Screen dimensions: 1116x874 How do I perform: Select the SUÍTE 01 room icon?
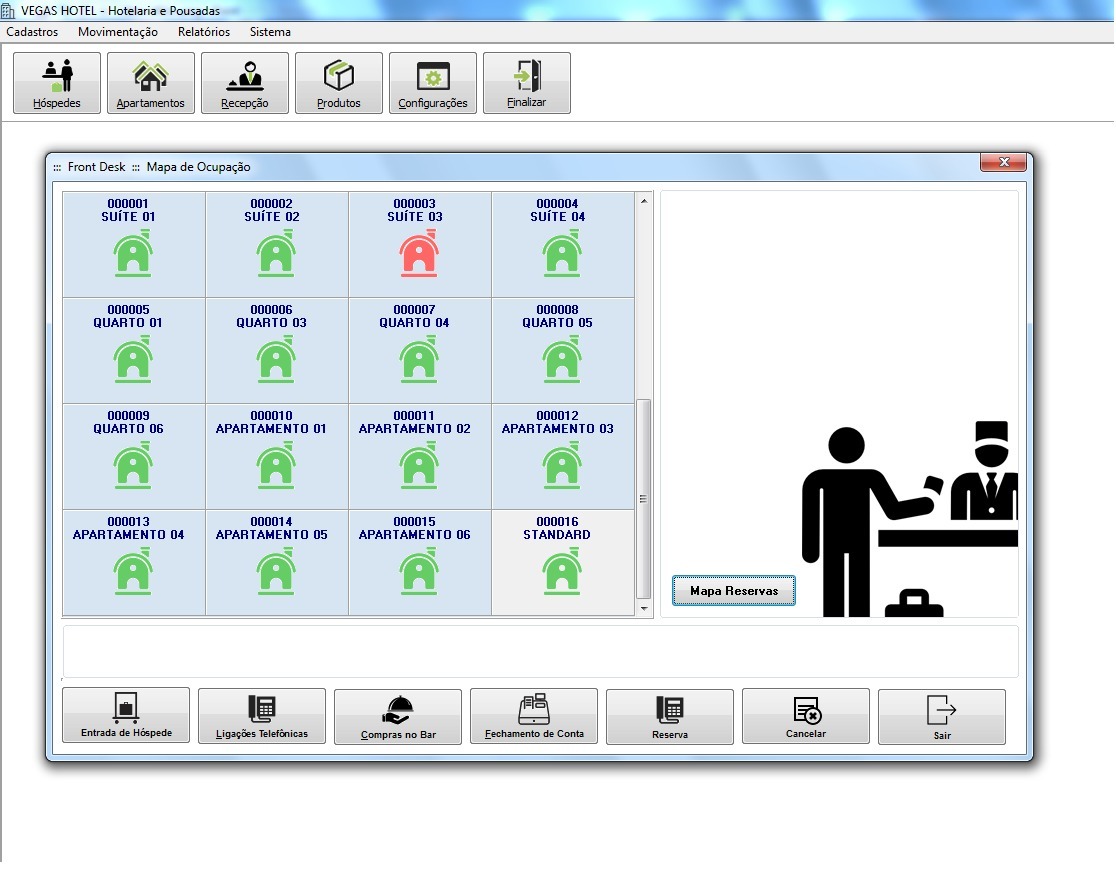click(133, 254)
